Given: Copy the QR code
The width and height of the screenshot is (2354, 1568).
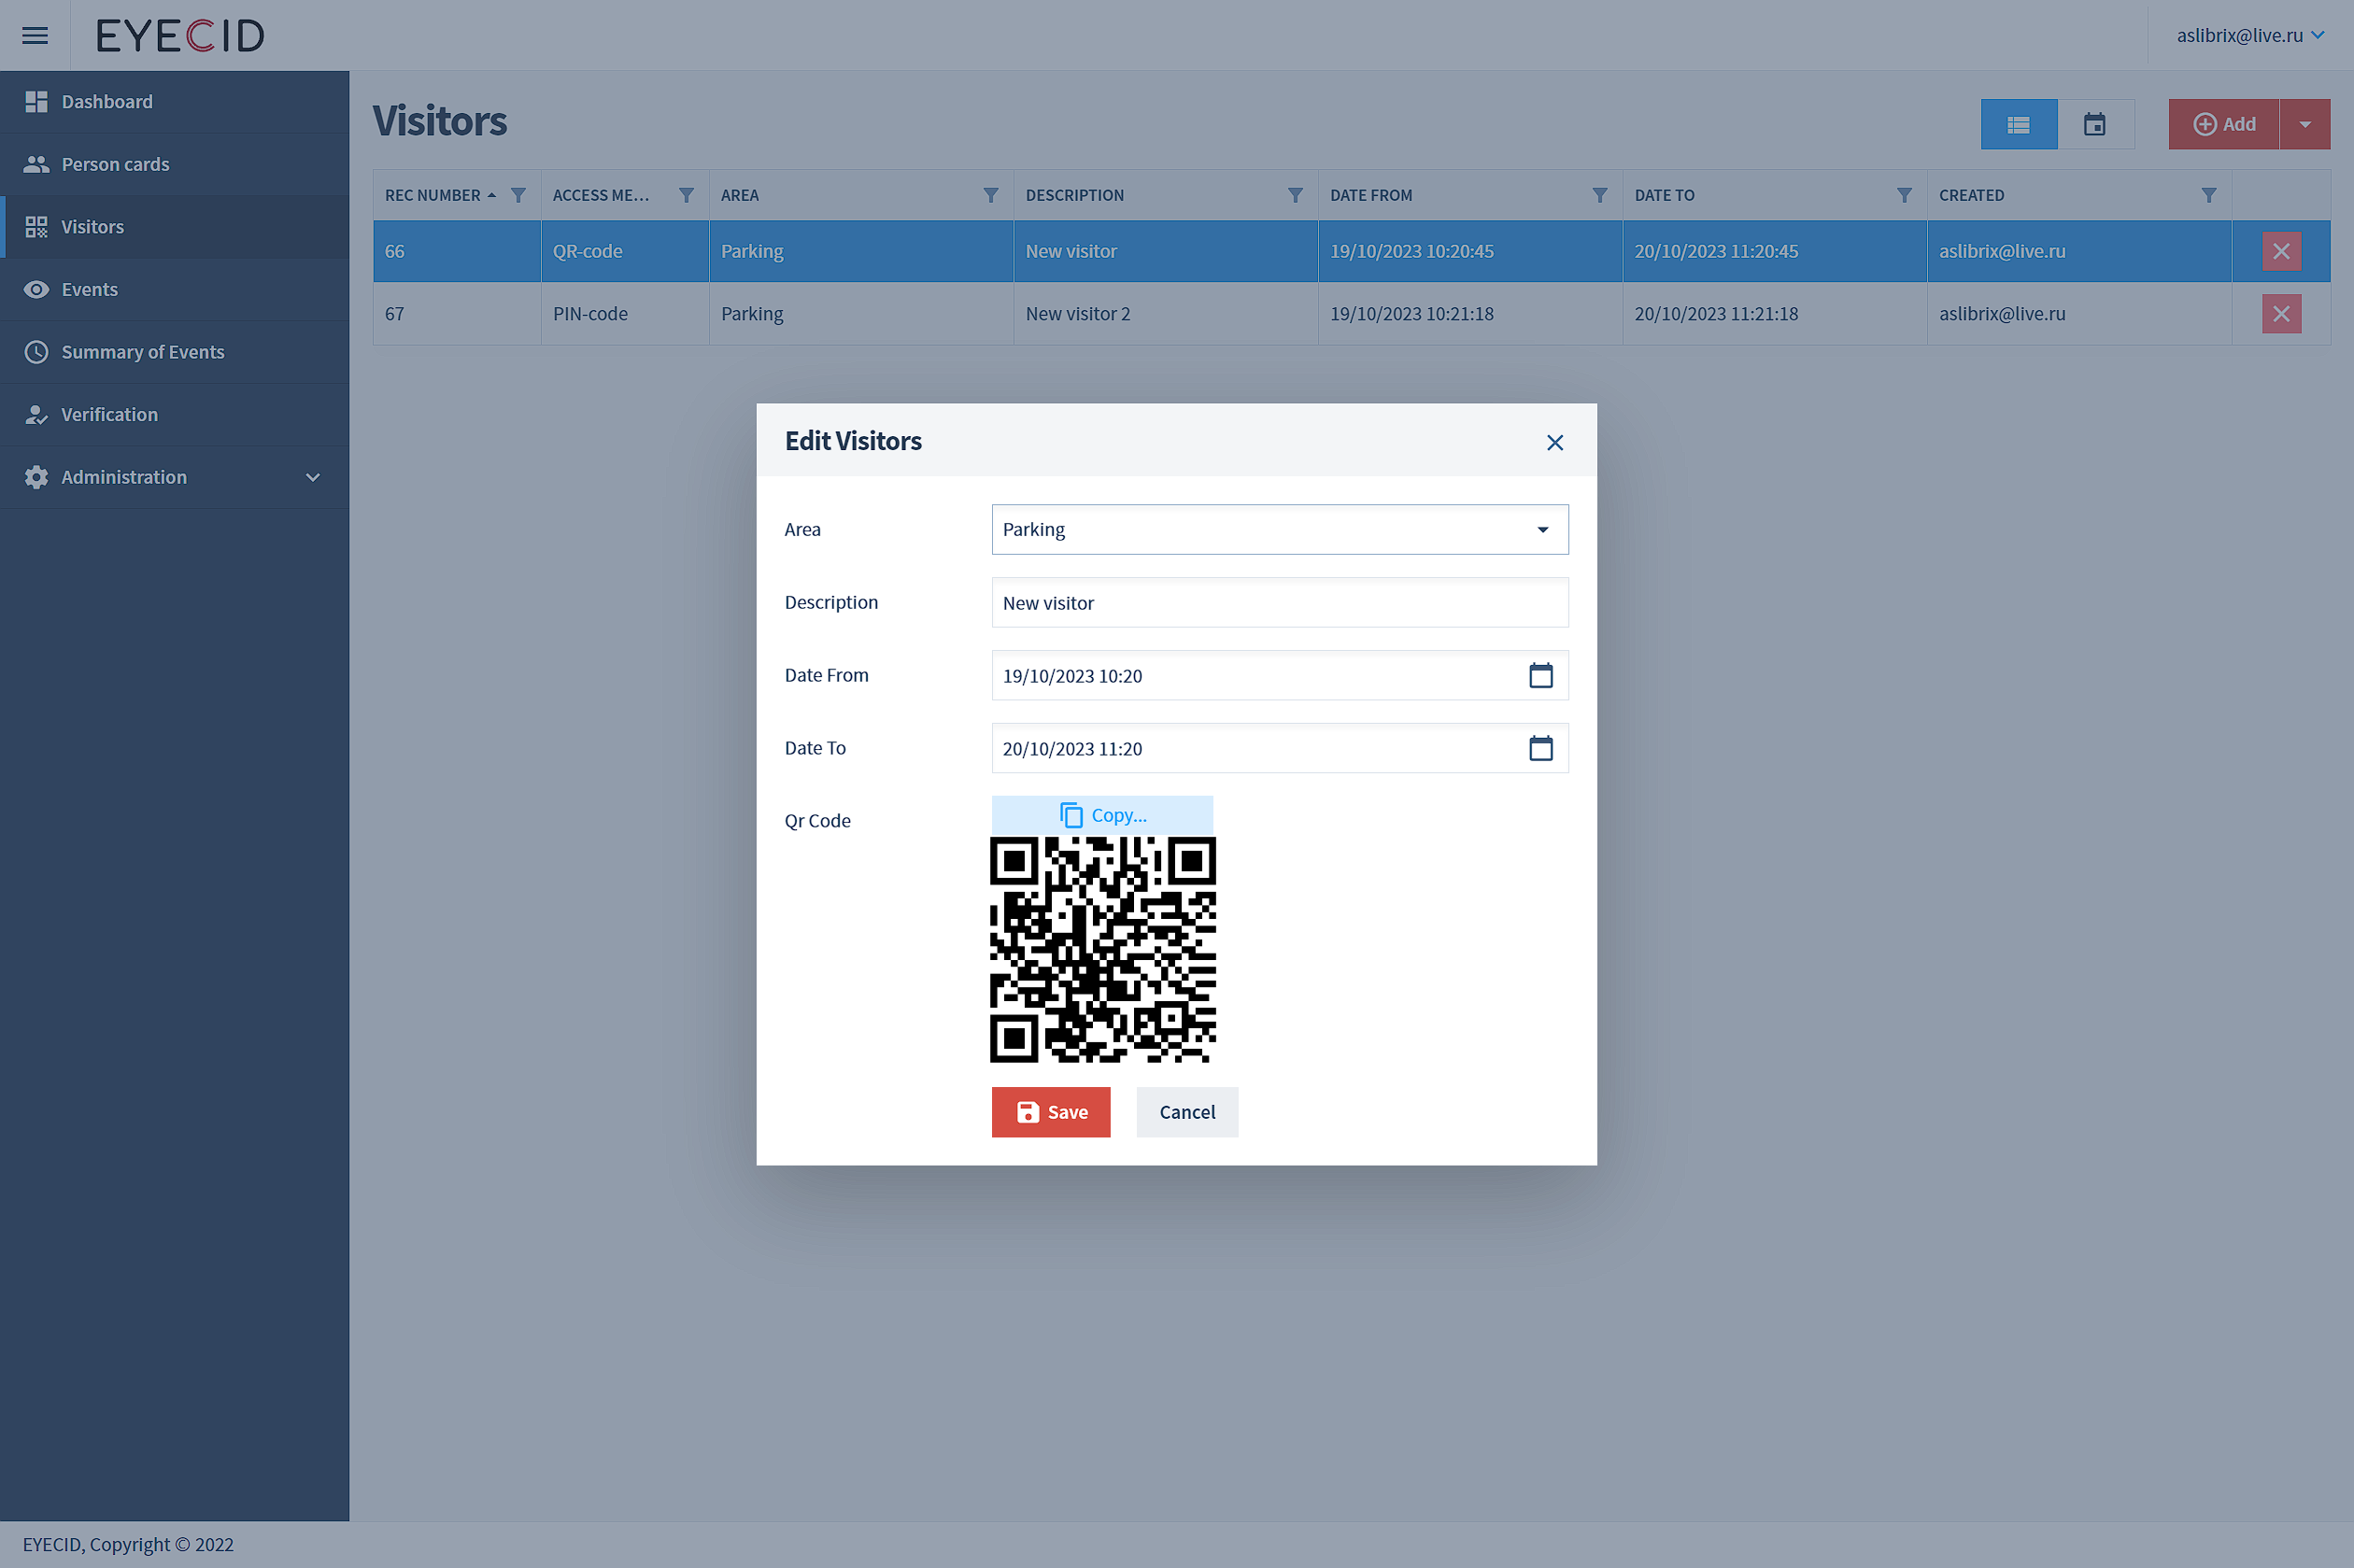Looking at the screenshot, I should [1102, 815].
